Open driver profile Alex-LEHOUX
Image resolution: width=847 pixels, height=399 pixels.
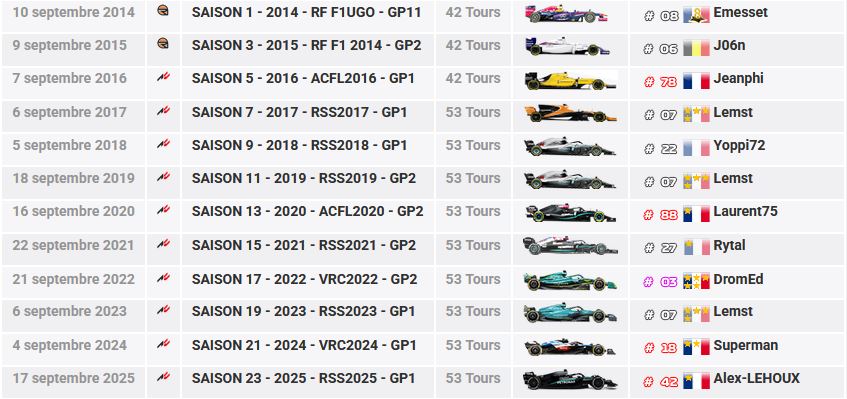coord(756,378)
